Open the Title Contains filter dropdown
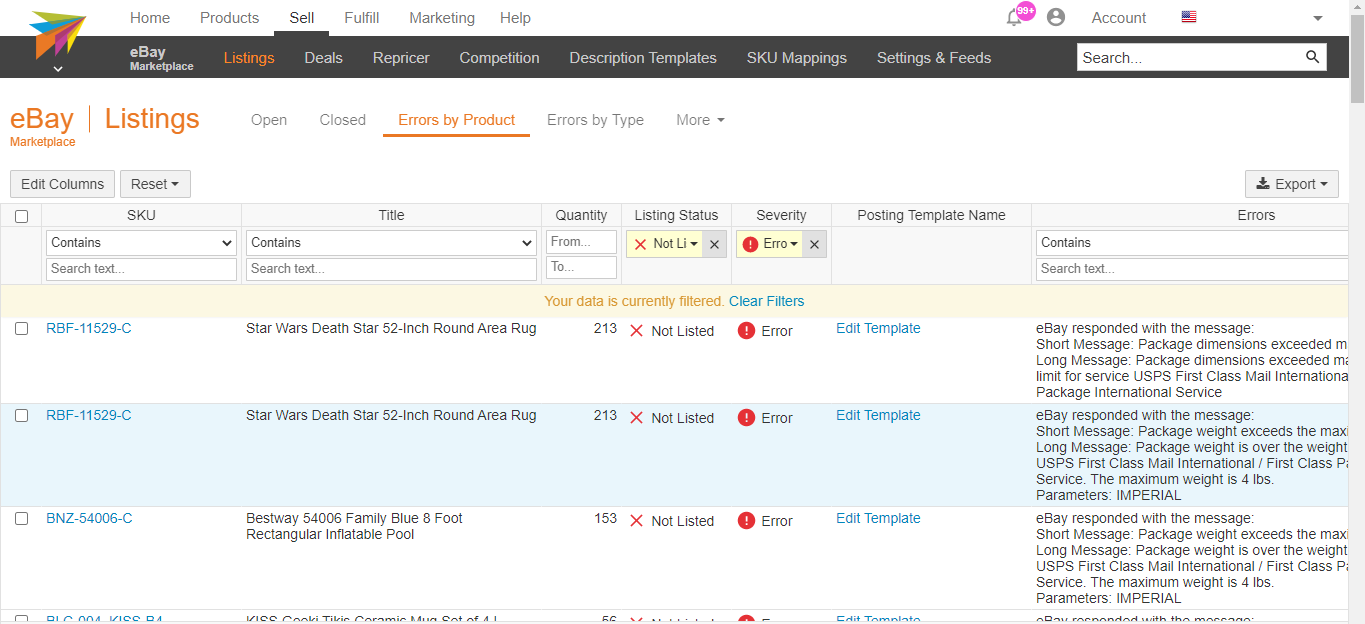Screen dimensions: 1365x624 [x=391, y=242]
